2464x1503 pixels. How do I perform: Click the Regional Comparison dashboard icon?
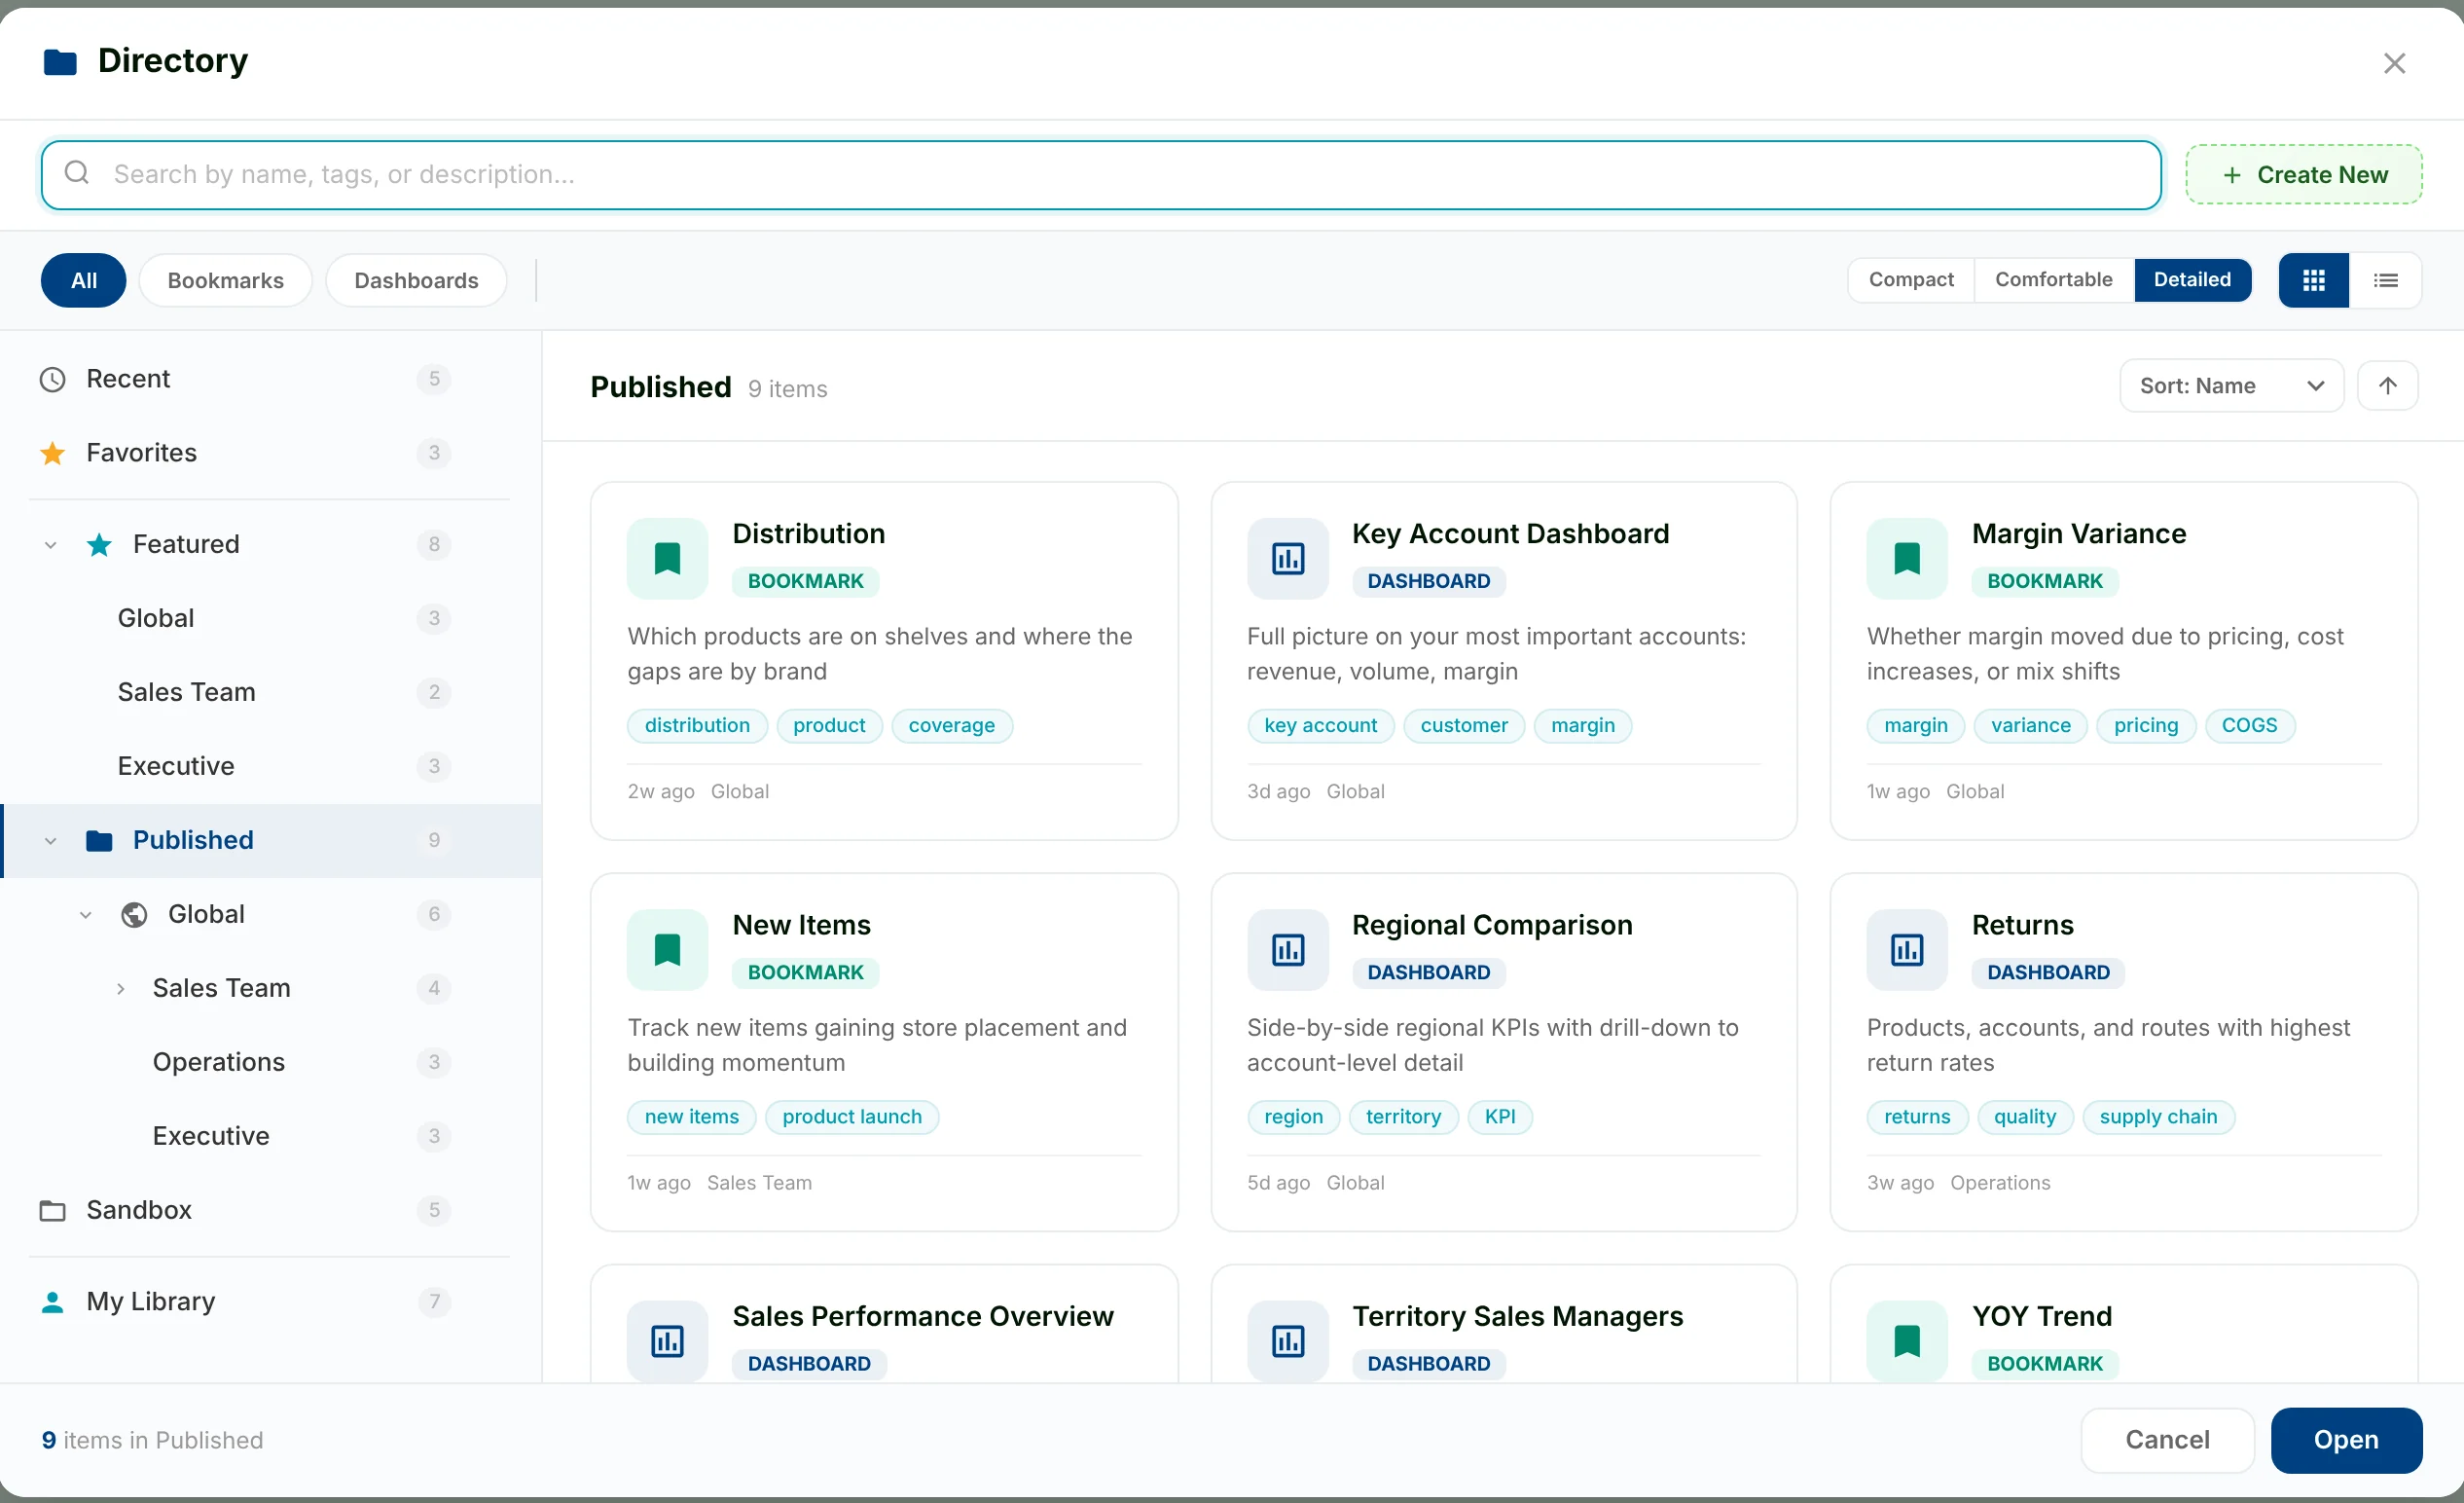click(1287, 949)
